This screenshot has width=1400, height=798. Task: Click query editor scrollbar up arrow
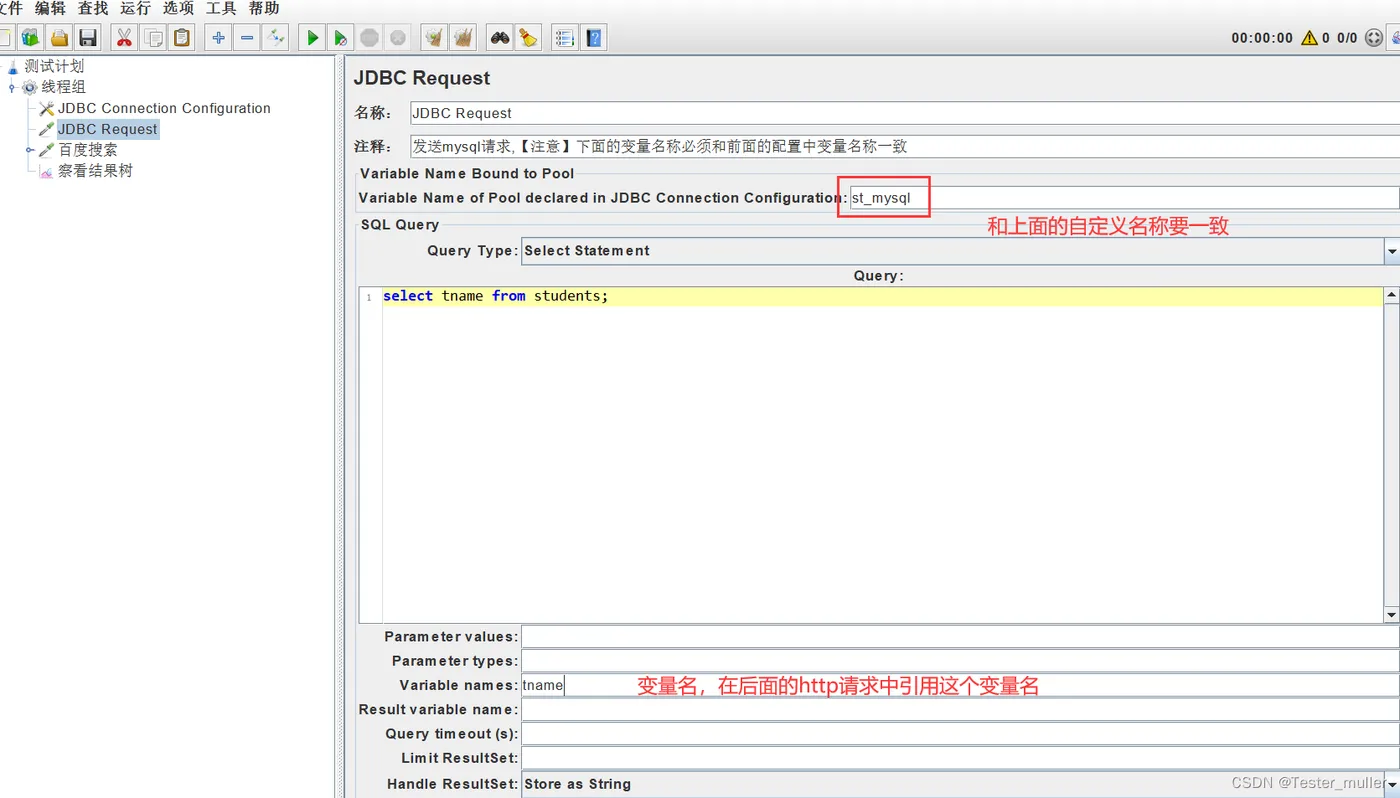pyautogui.click(x=1391, y=295)
